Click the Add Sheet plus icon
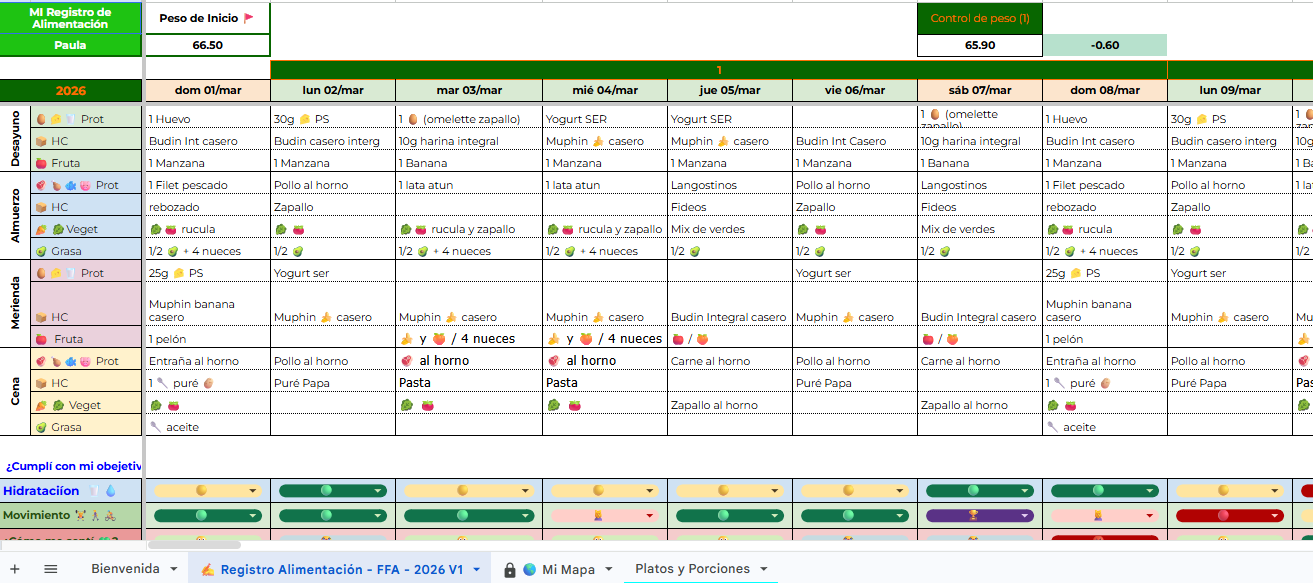 point(15,569)
